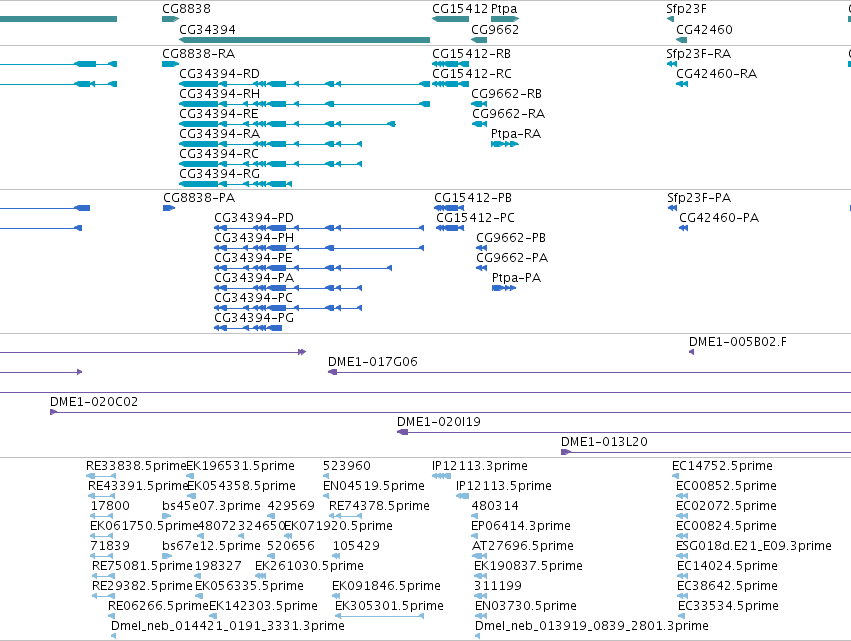The image size is (851, 641).
Task: Select EST RE74378.5prime
Action: click(379, 506)
